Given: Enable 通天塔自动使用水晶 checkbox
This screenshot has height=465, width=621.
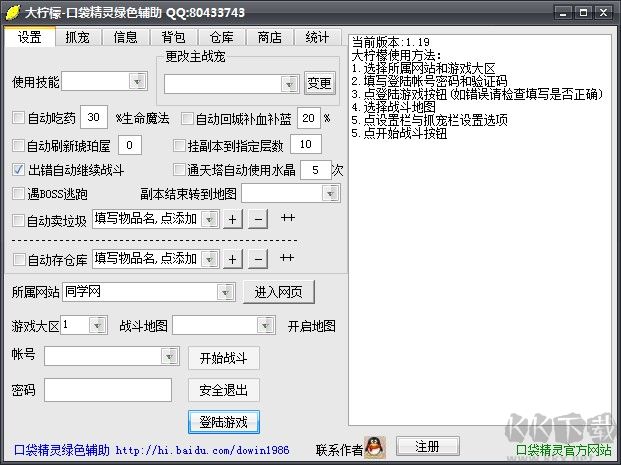Looking at the screenshot, I should coord(179,170).
